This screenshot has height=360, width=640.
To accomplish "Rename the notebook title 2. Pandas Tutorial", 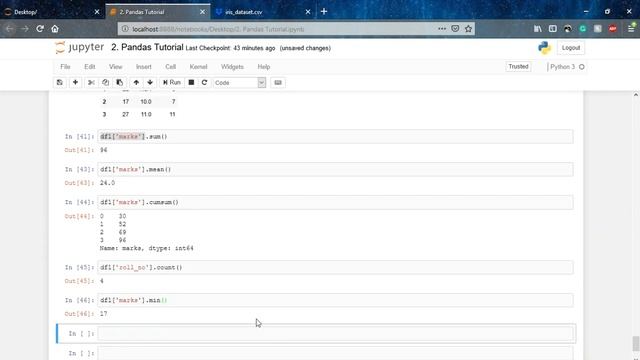I will coord(147,47).
